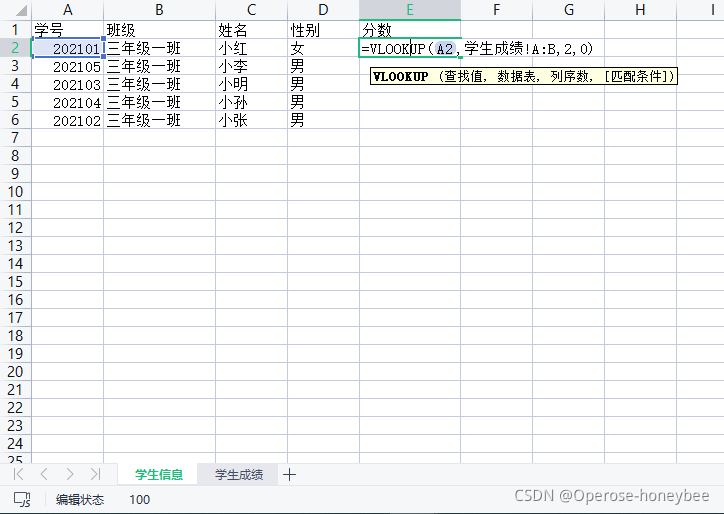The width and height of the screenshot is (724, 514).
Task: Select the 学号 header cell
Action: [67, 30]
